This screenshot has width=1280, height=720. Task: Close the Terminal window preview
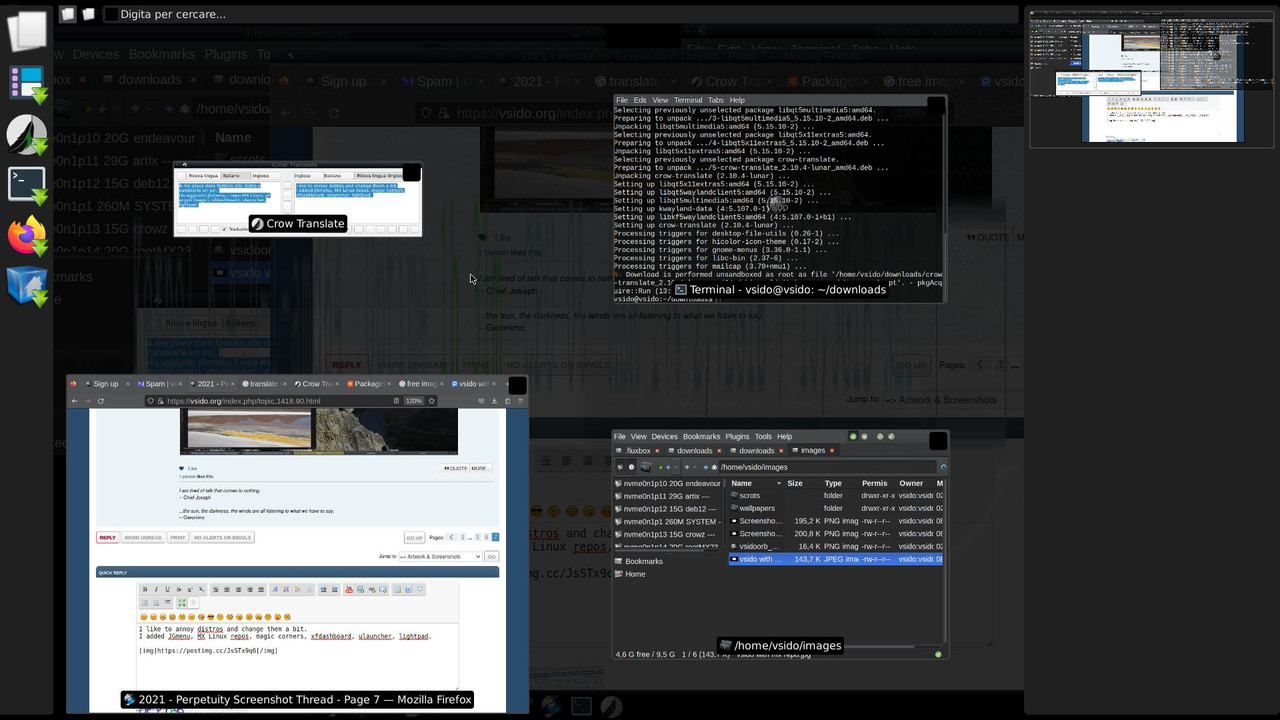(936, 105)
